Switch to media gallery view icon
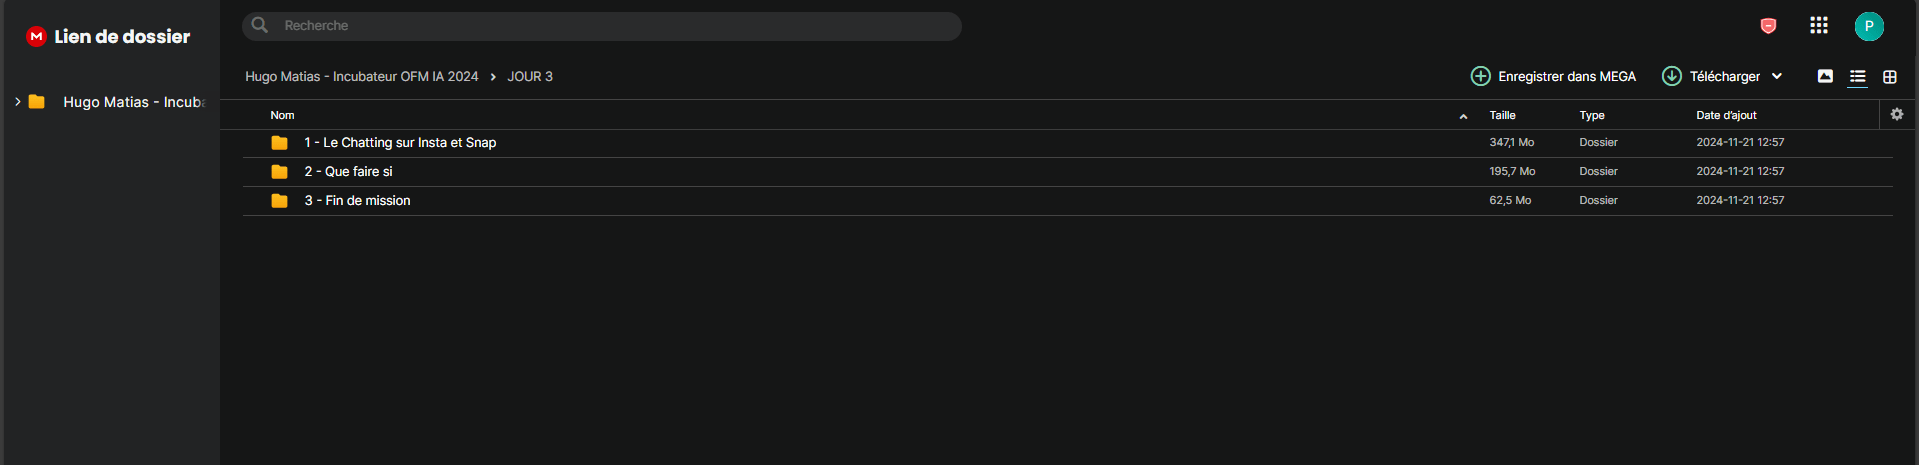This screenshot has height=465, width=1919. click(x=1825, y=76)
